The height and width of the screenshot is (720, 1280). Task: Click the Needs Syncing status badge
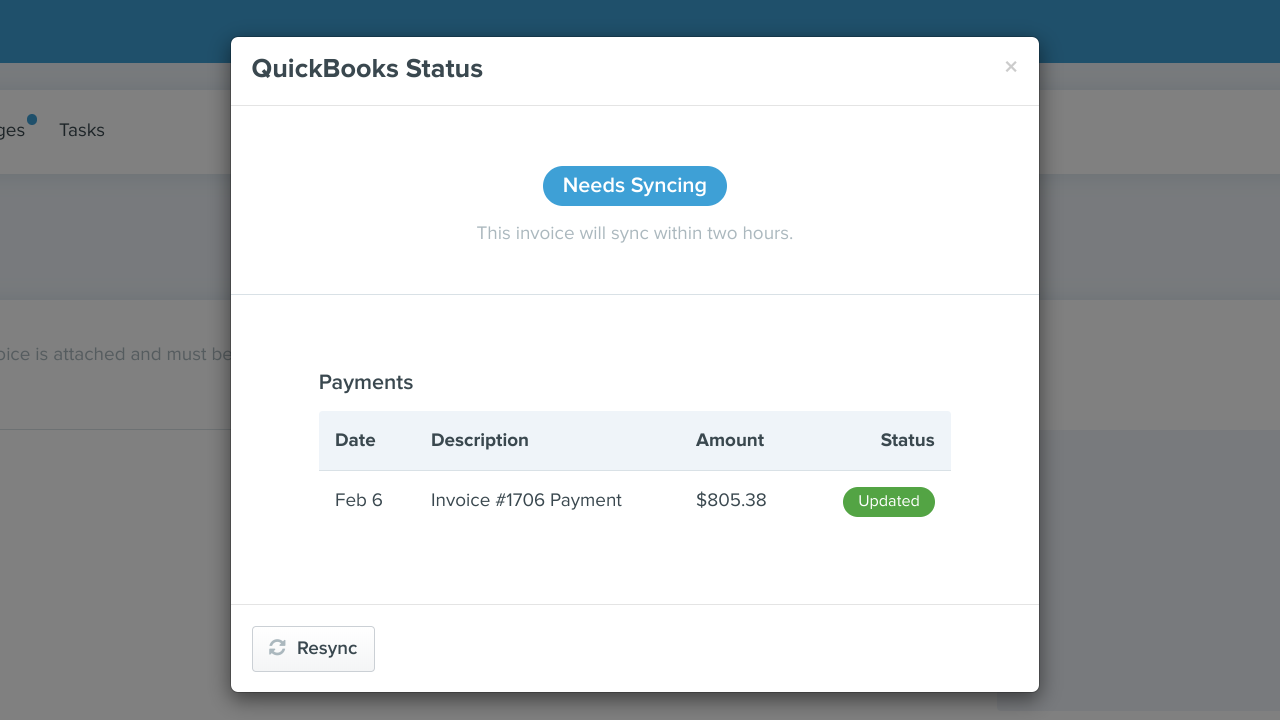(635, 186)
